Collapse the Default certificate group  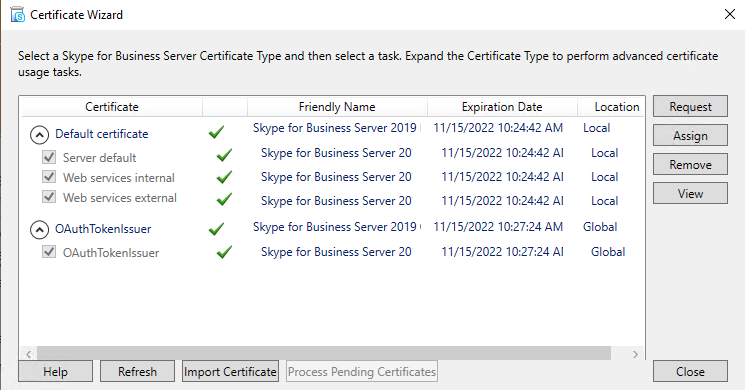39,135
